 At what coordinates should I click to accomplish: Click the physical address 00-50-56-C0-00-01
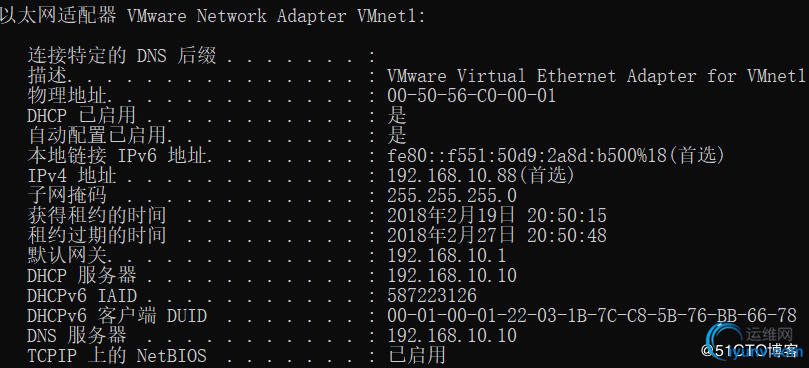point(472,95)
